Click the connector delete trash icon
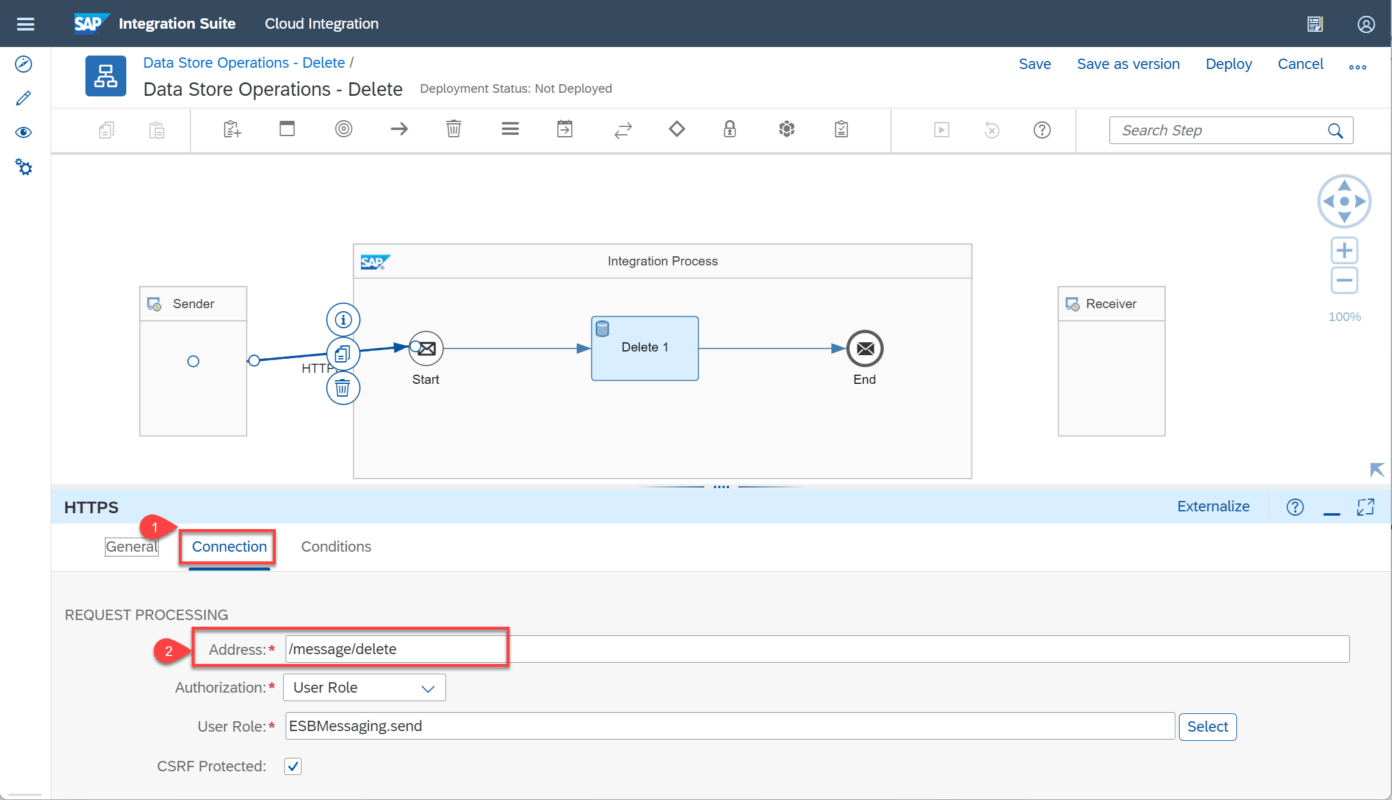 (x=343, y=388)
